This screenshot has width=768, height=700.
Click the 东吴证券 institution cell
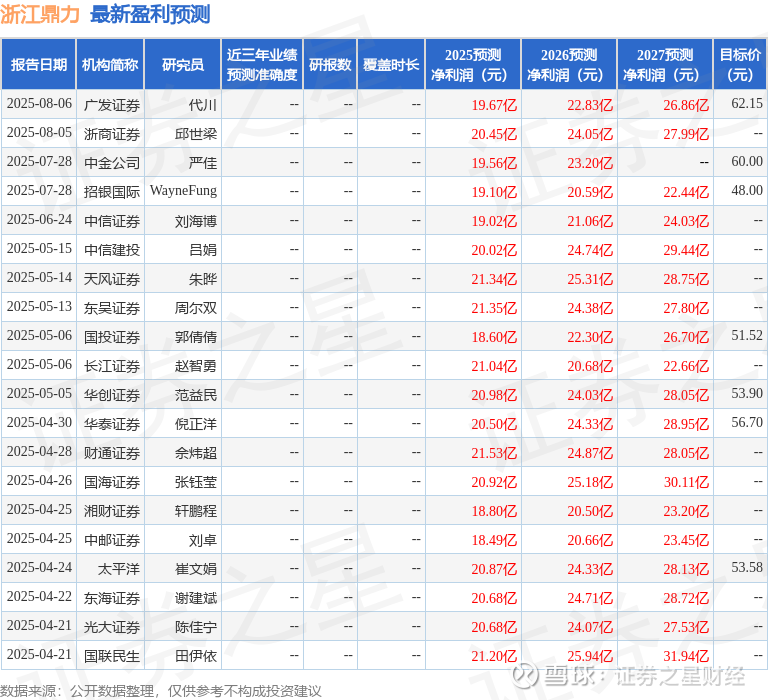tap(112, 308)
